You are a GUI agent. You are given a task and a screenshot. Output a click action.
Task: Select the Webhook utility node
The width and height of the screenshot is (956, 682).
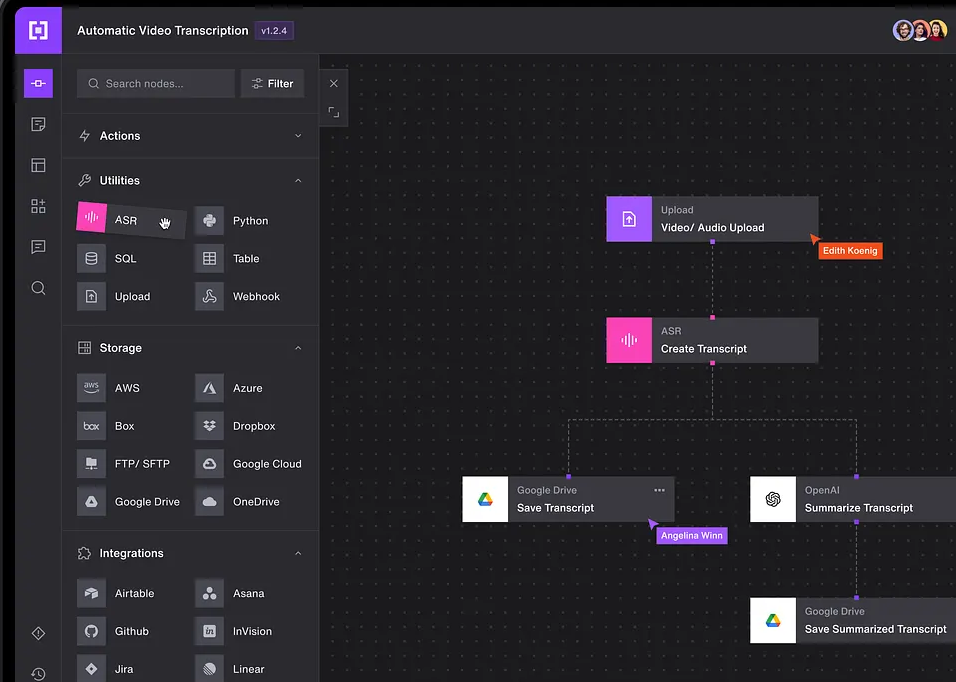coord(242,297)
